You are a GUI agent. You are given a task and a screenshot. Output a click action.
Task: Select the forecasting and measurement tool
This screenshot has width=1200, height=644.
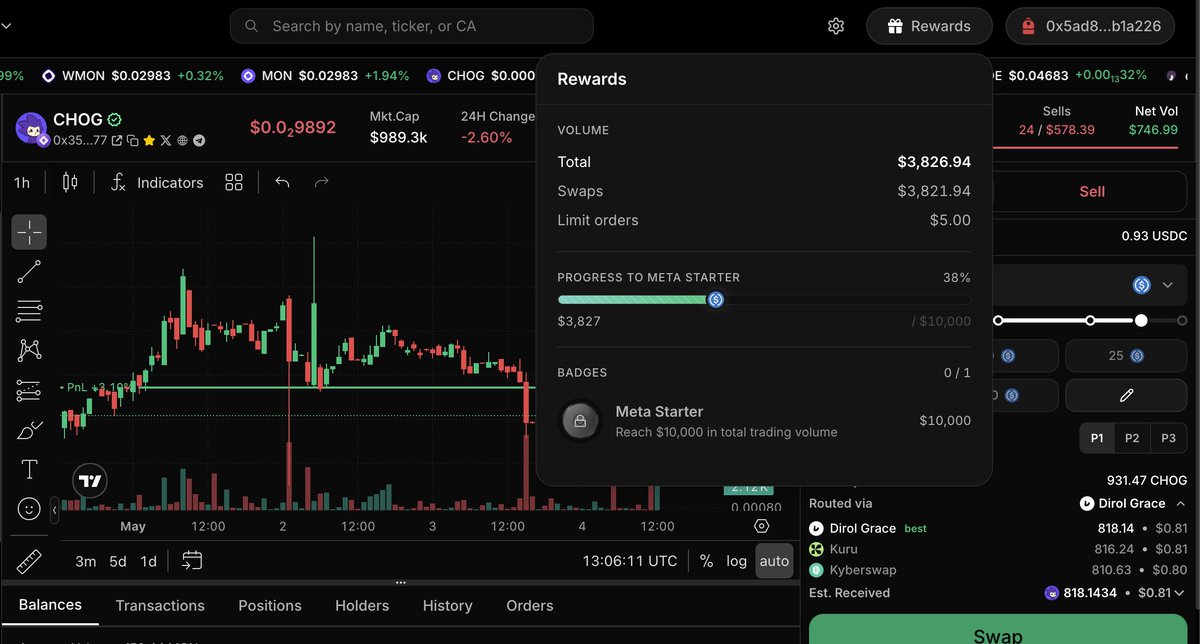point(29,391)
